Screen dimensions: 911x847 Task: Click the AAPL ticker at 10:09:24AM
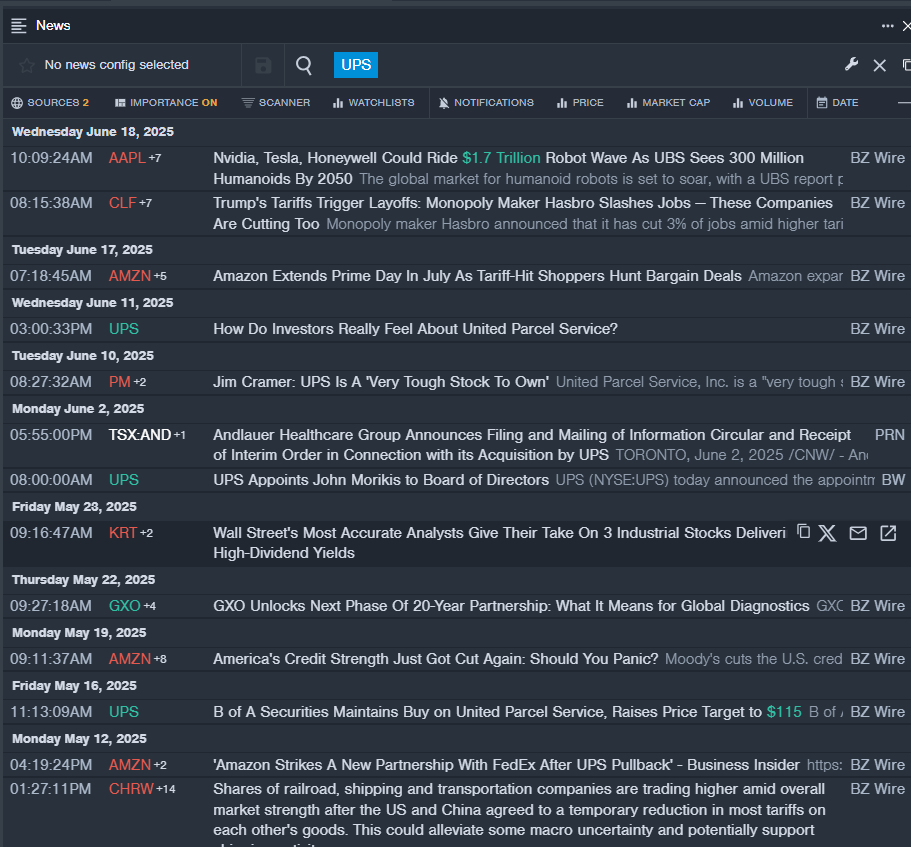(x=127, y=158)
